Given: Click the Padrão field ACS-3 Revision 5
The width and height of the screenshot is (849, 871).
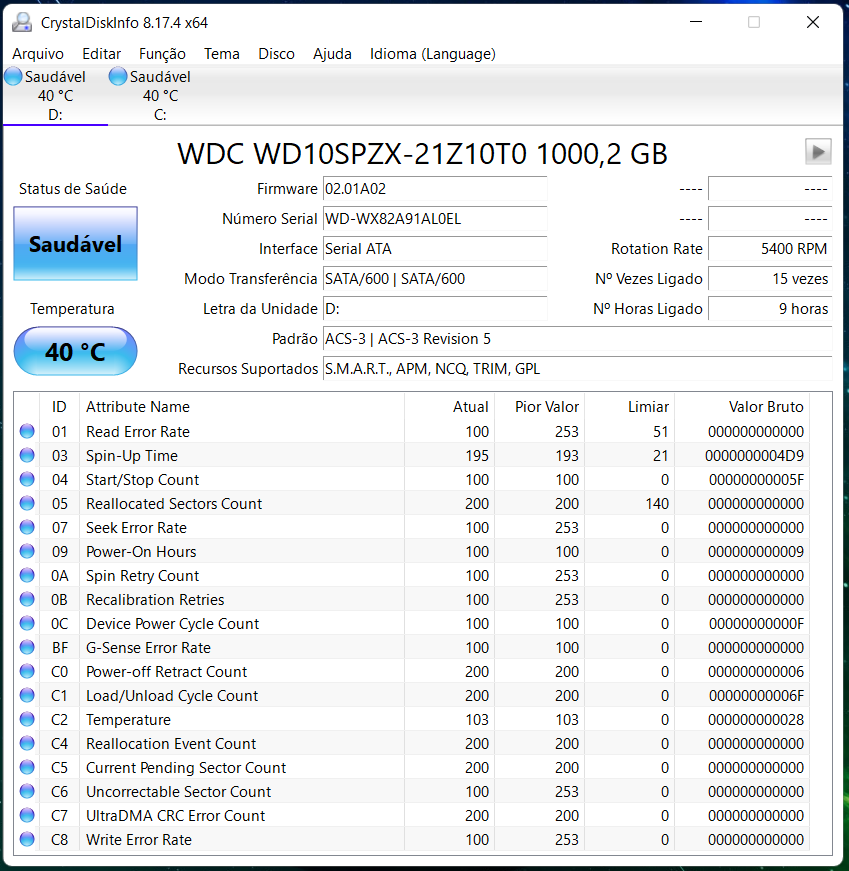Looking at the screenshot, I should (577, 339).
